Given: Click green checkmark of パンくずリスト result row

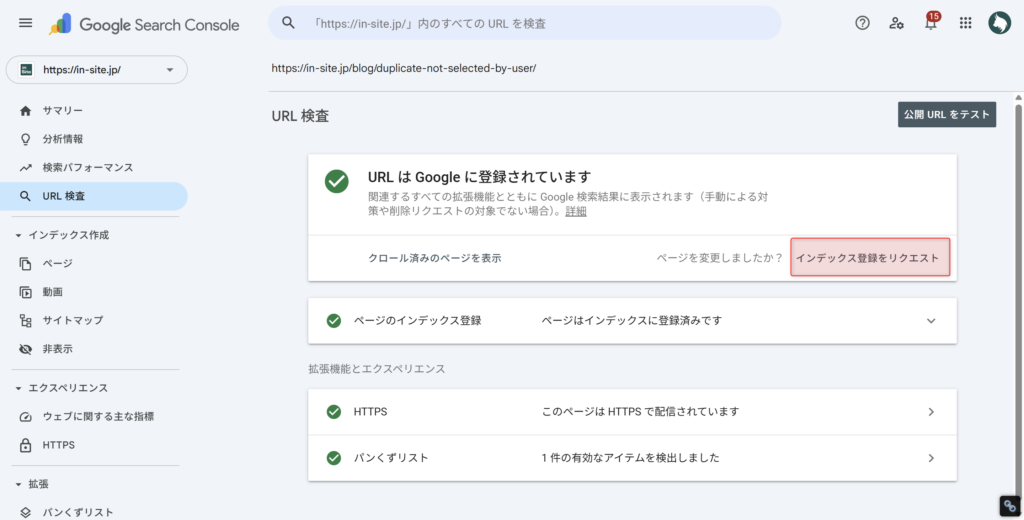Looking at the screenshot, I should click(334, 458).
